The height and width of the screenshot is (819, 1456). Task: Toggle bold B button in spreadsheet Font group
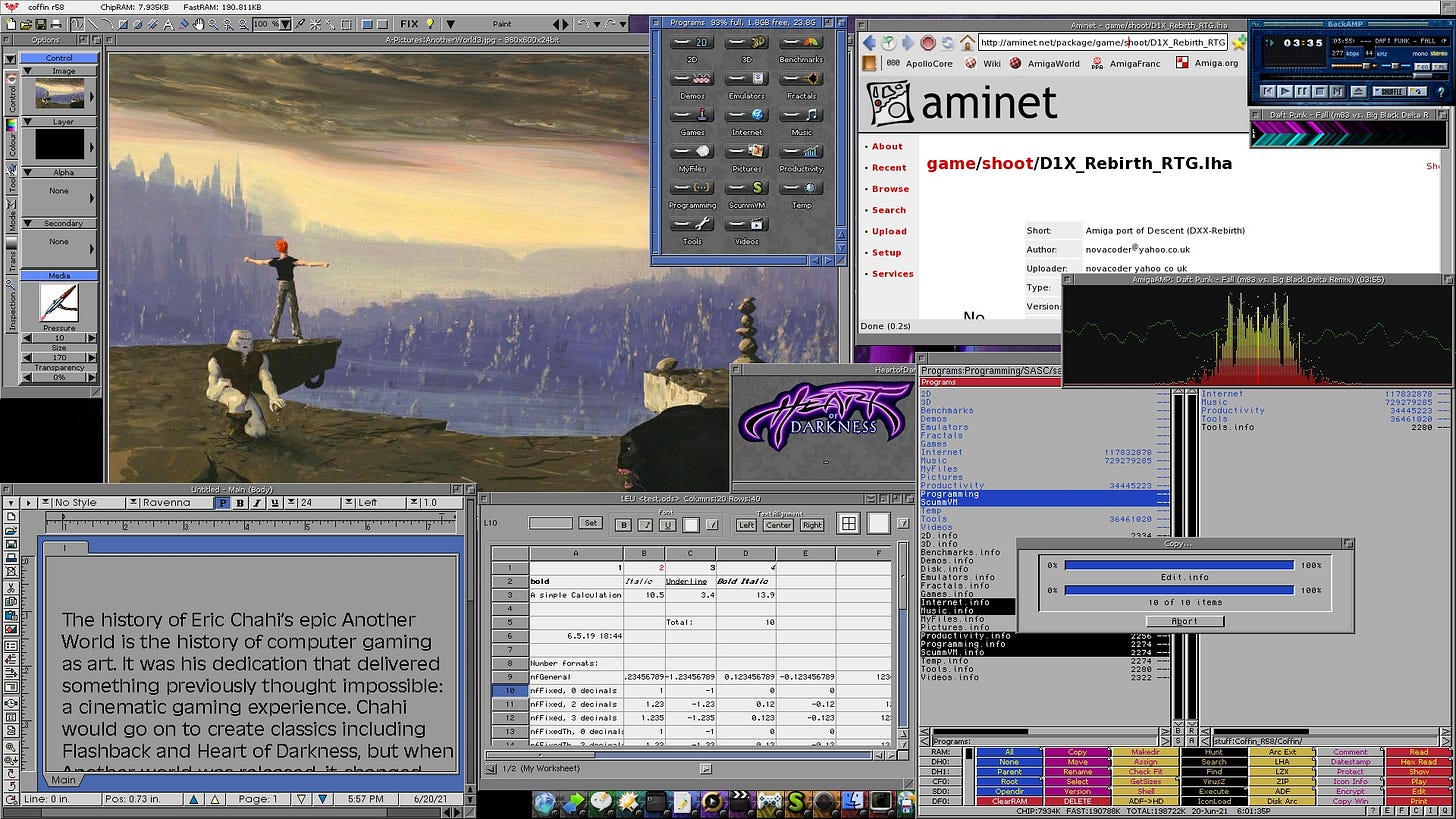pyautogui.click(x=623, y=525)
